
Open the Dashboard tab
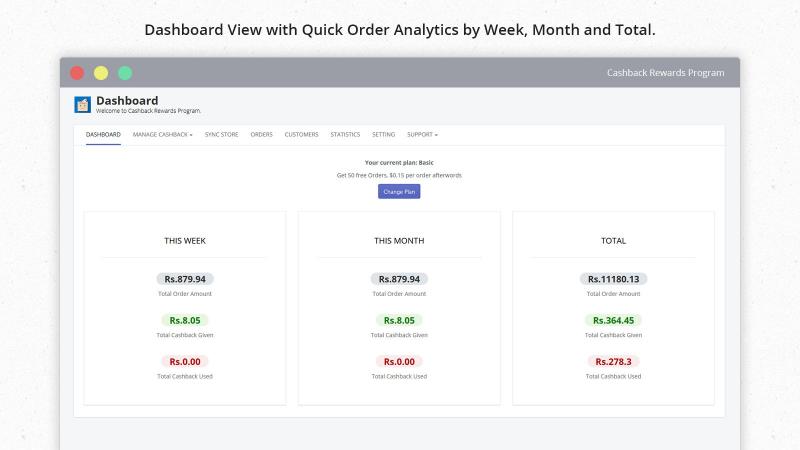click(x=103, y=135)
